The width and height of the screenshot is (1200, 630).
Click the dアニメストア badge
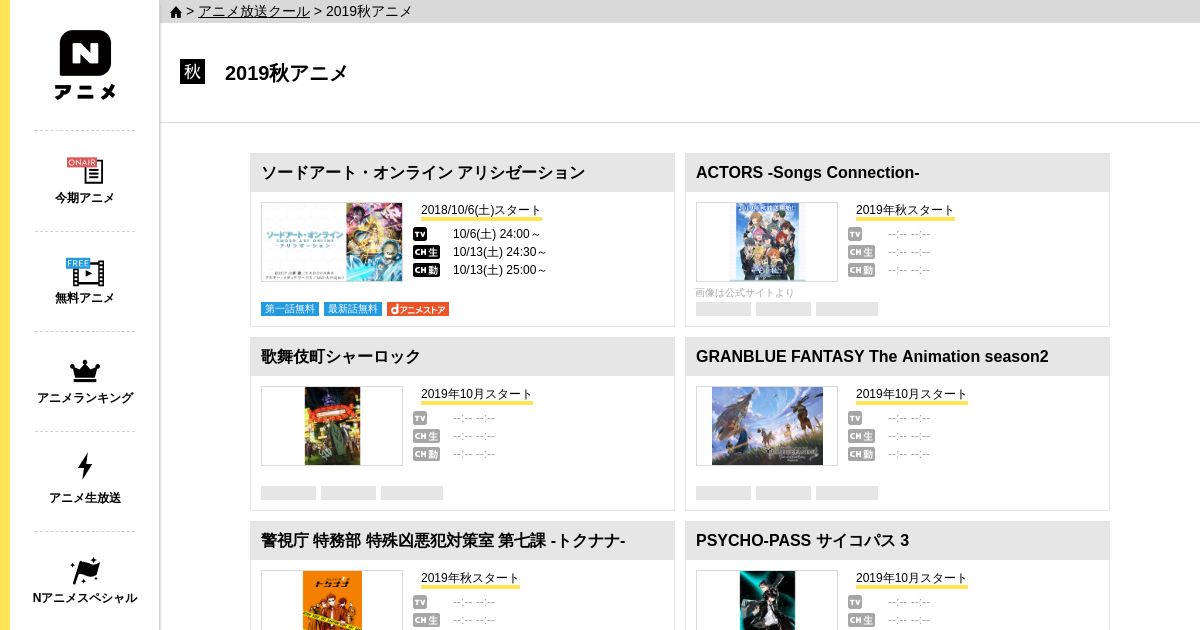[418, 309]
